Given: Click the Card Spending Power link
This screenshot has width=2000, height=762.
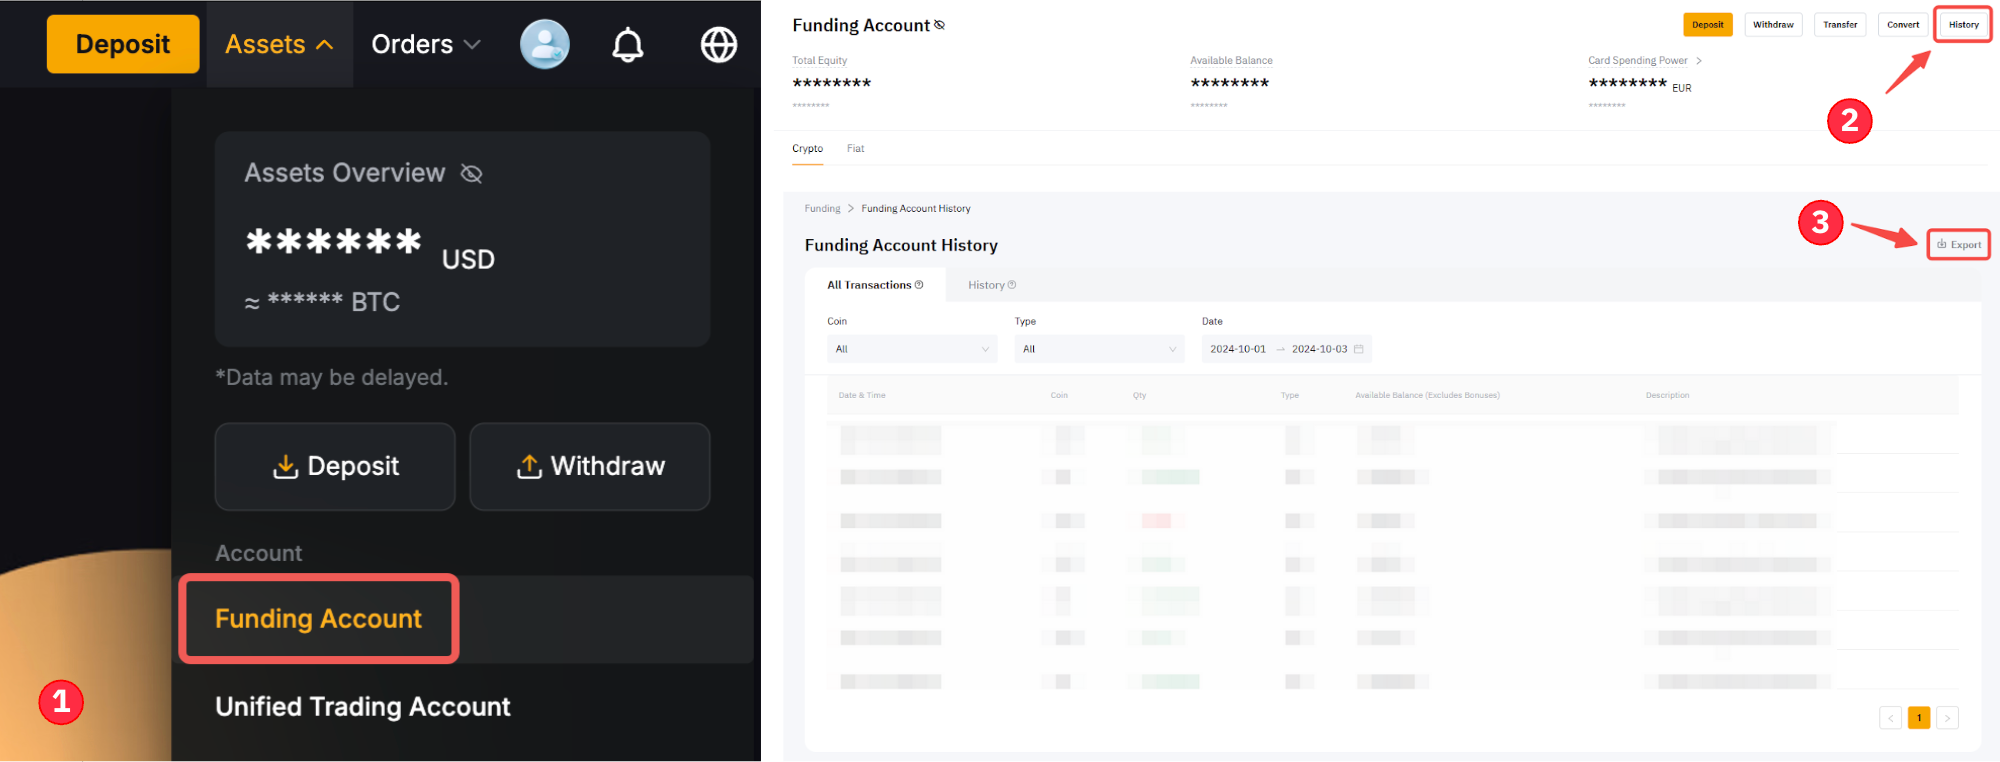Looking at the screenshot, I should (x=1644, y=61).
